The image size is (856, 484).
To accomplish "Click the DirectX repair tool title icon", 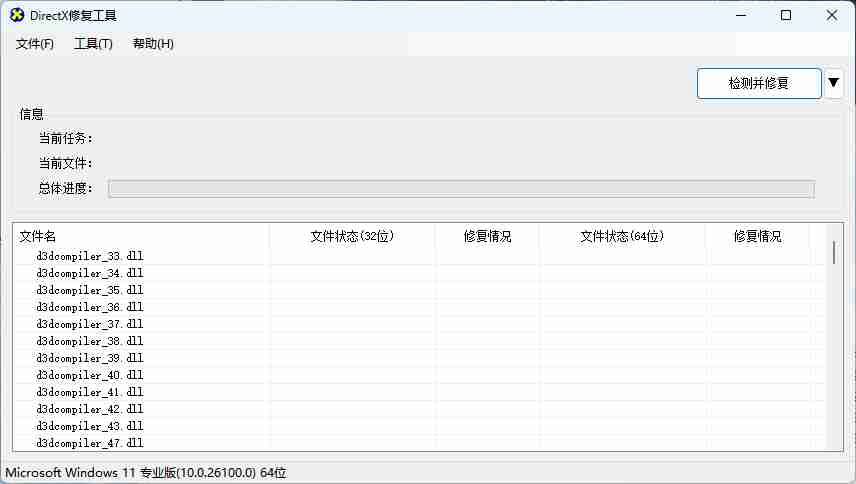I will pos(17,15).
